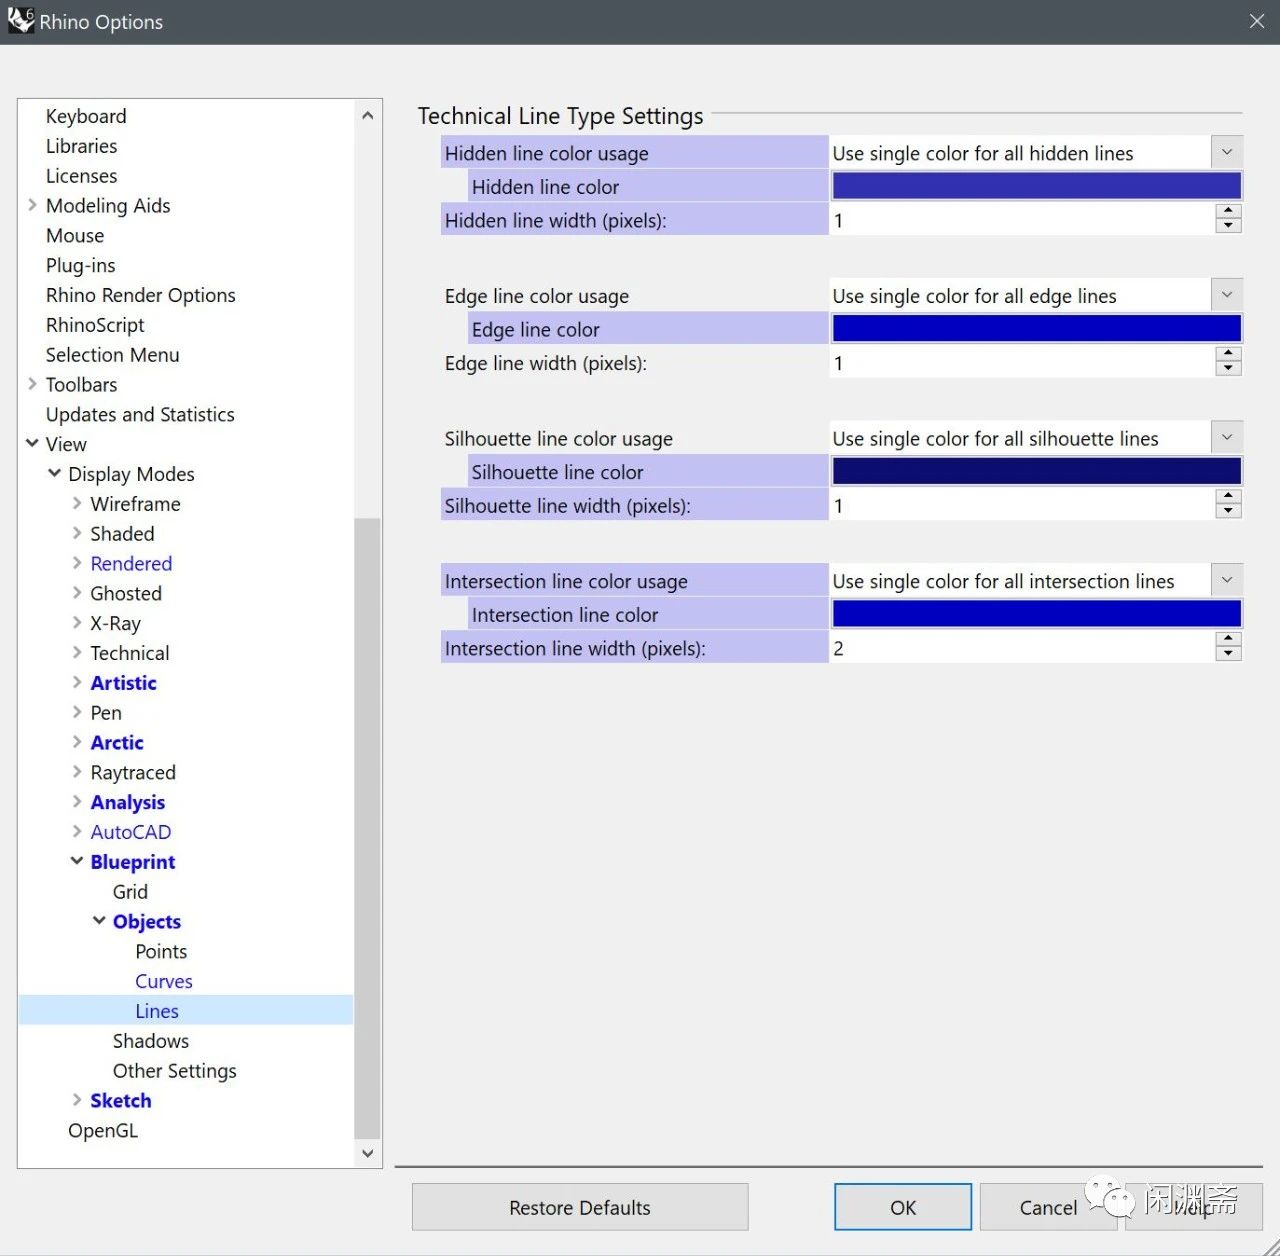Expand the X-Ray display mode node
Screen dimensions: 1280x1256
(x=77, y=622)
